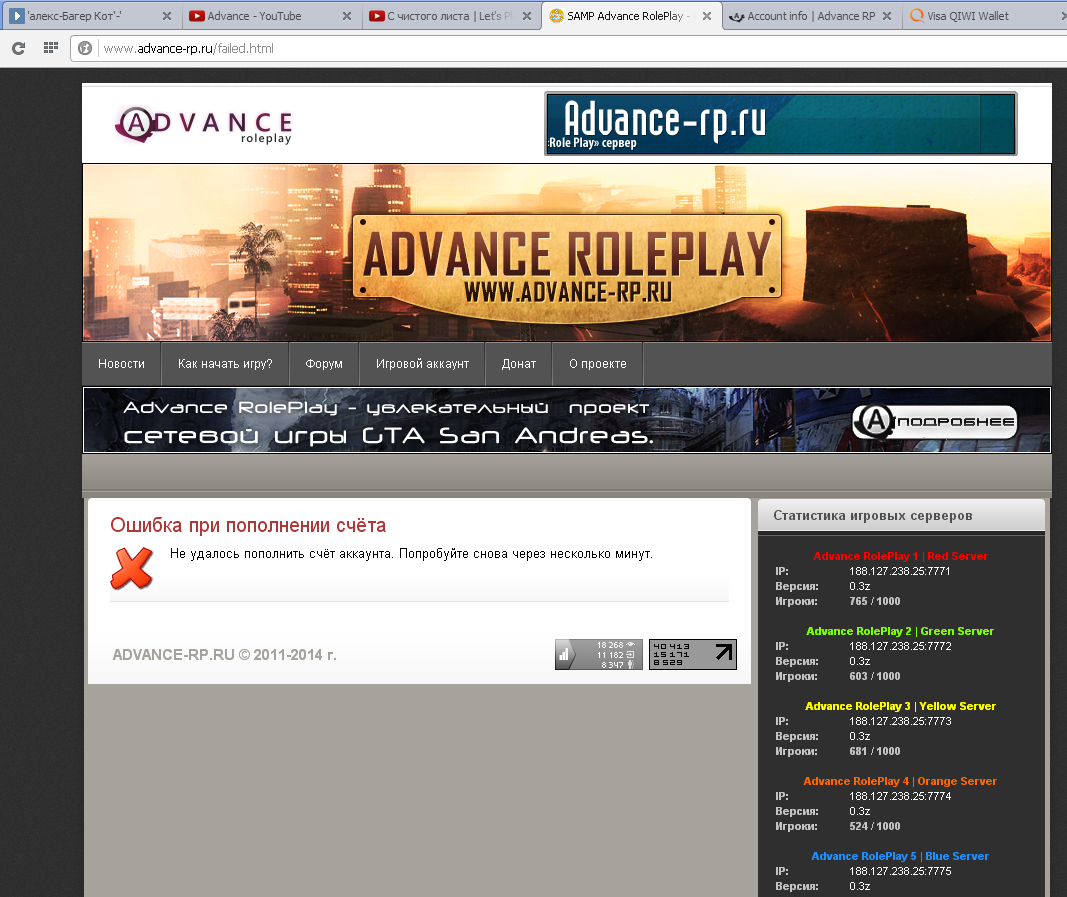Screen dimensions: 1067x897
Task: Reload the page with the refresh icon
Action: (x=18, y=48)
